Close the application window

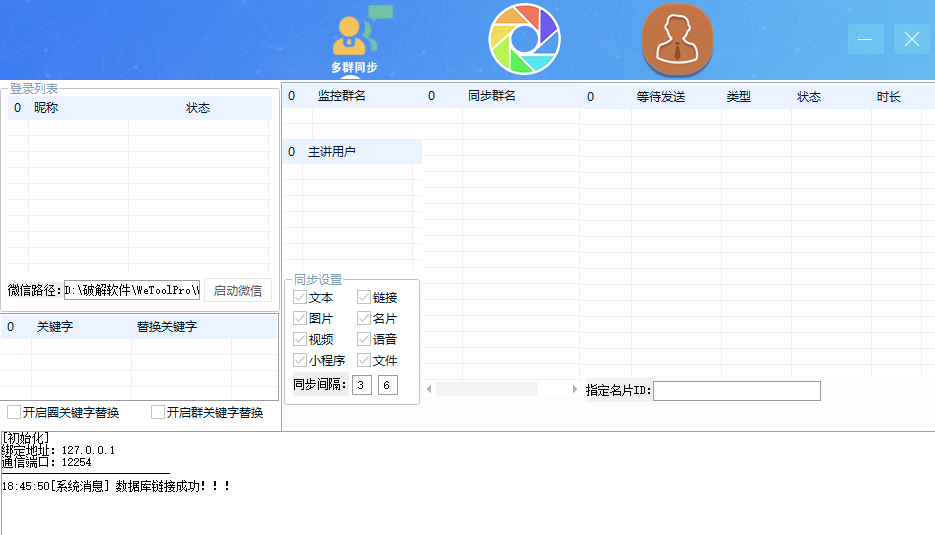[x=911, y=39]
